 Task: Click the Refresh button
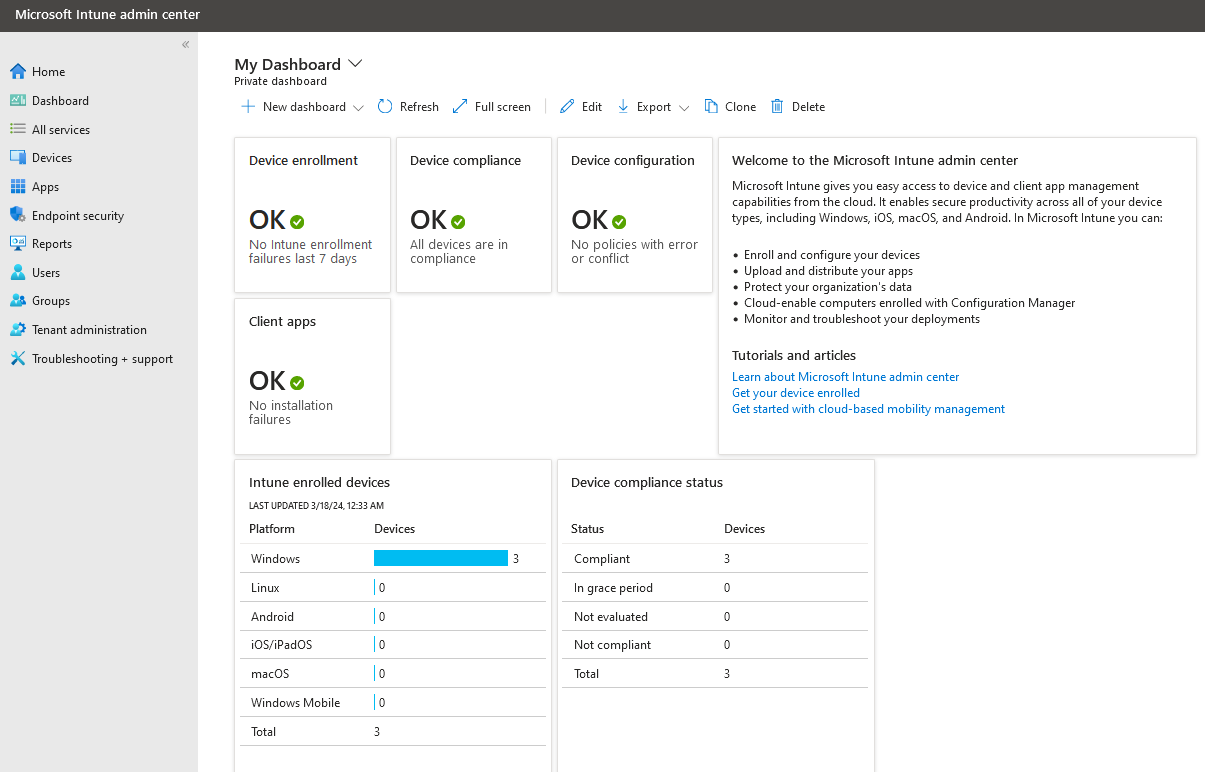(408, 106)
